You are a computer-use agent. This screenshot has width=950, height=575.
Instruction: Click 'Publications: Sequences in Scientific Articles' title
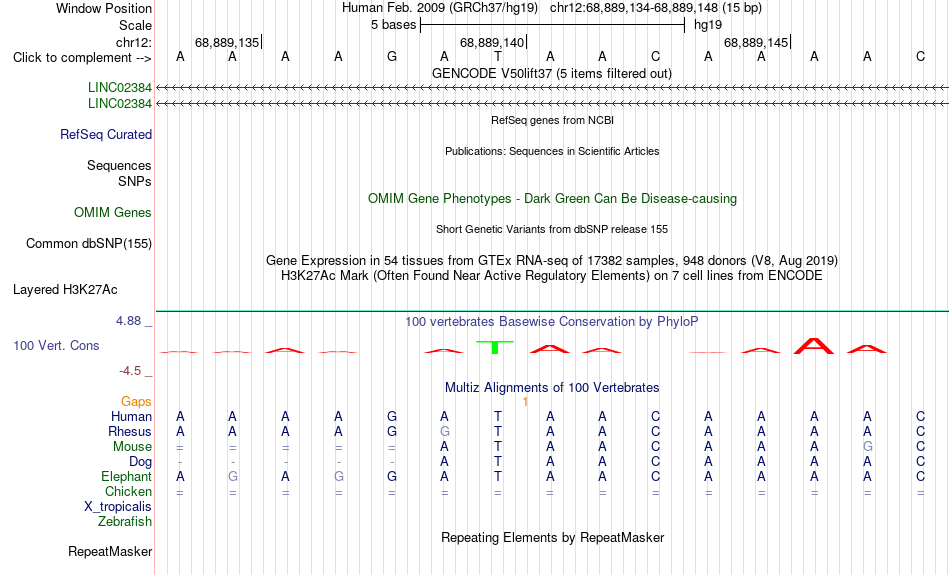552,151
